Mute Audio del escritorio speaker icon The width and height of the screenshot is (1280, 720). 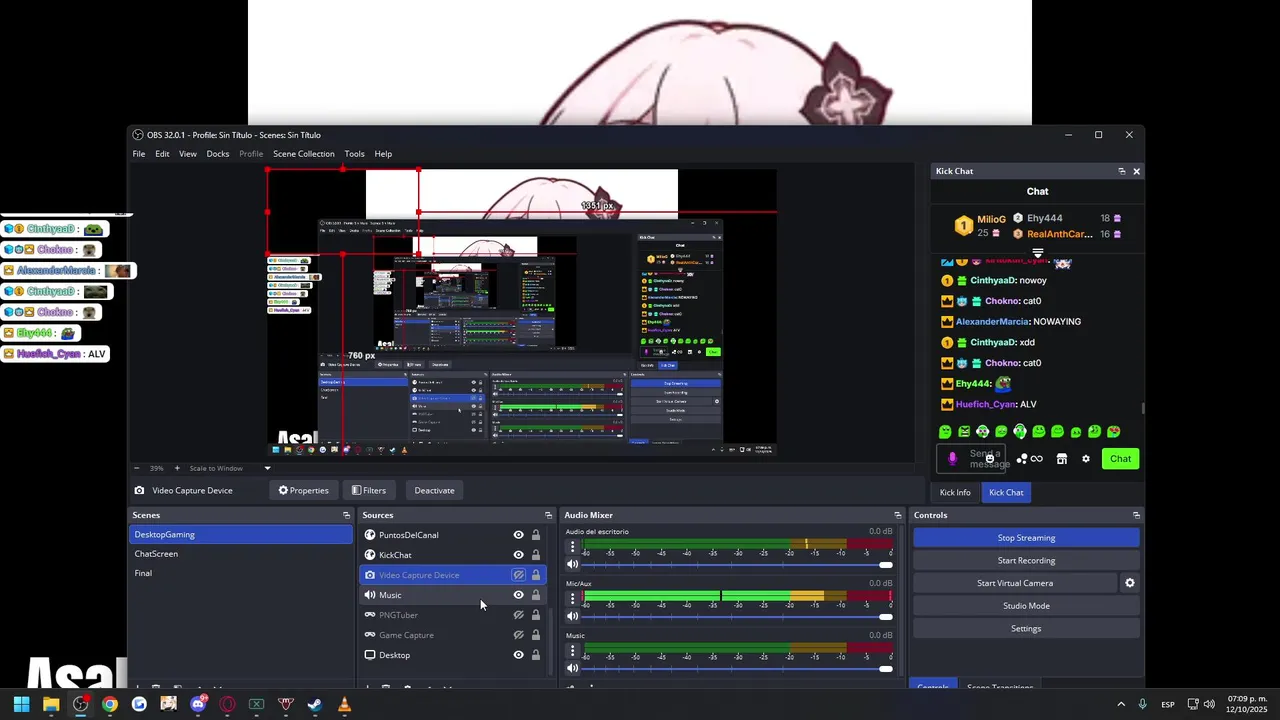click(572, 564)
